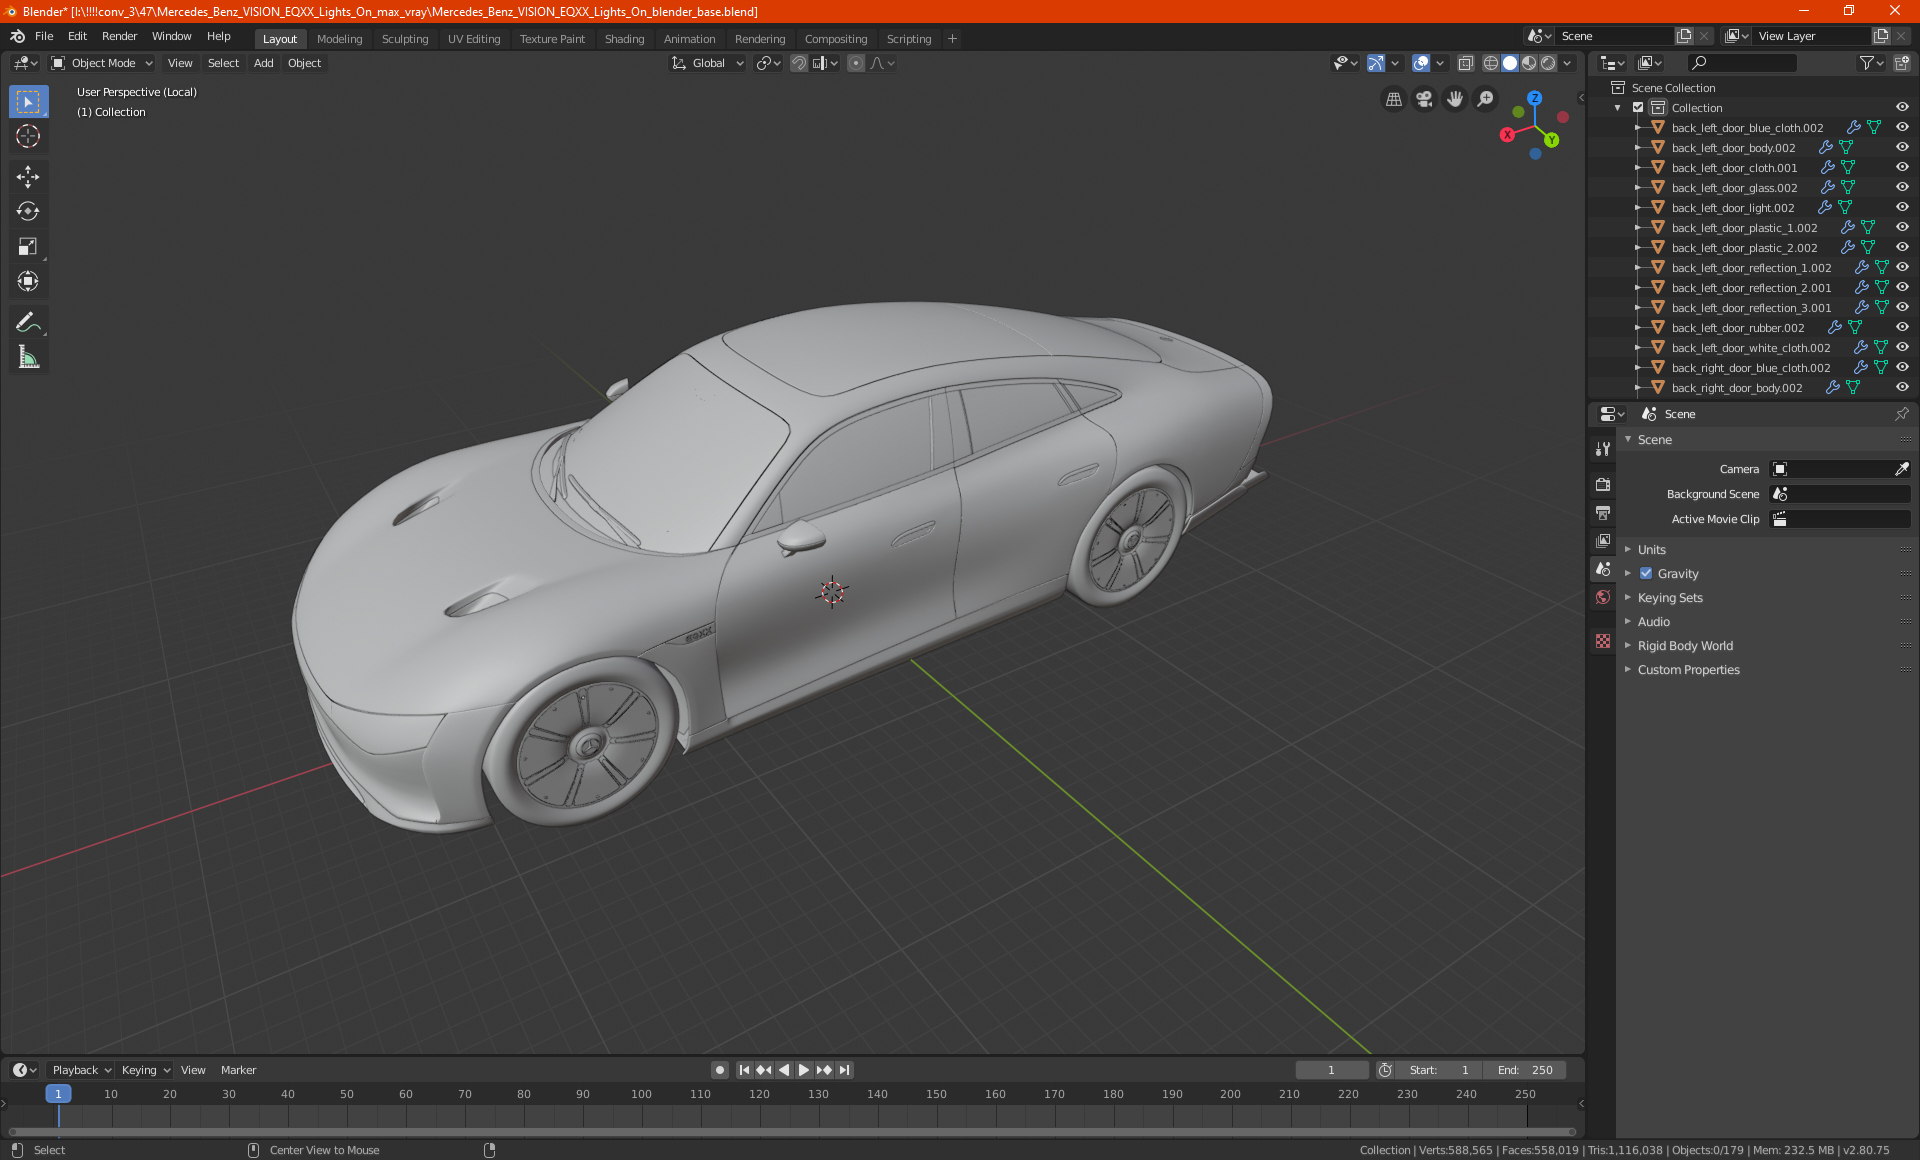This screenshot has width=1920, height=1160.
Task: Switch to the UV Editing workspace tab
Action: (x=473, y=39)
